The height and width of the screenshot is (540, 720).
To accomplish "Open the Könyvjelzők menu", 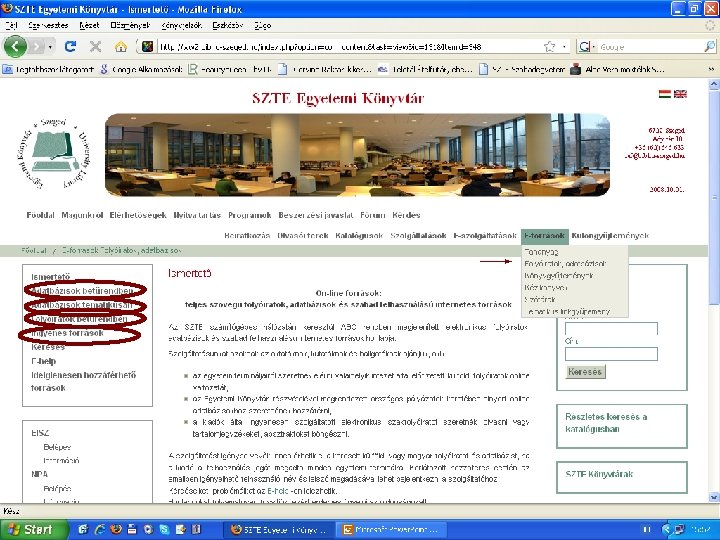I will click(182, 26).
